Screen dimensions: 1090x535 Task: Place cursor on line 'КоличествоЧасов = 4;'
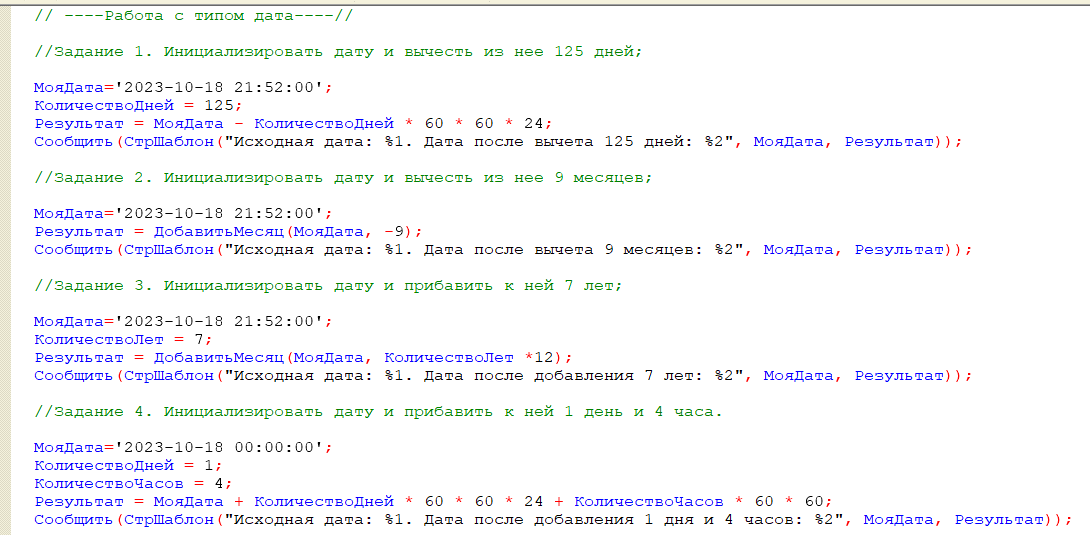(133, 483)
